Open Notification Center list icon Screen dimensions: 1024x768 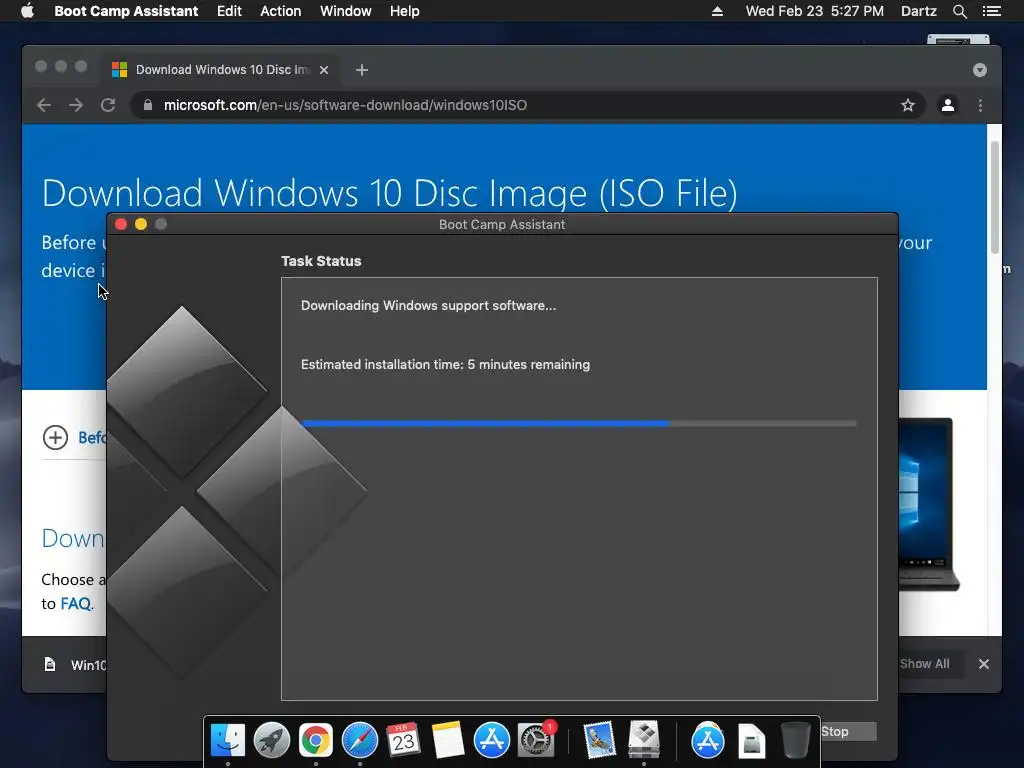(x=991, y=11)
